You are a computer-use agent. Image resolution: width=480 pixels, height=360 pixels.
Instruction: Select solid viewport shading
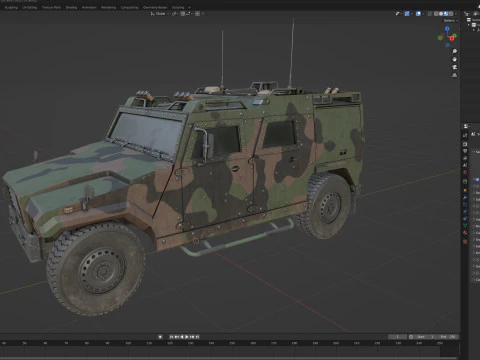pyautogui.click(x=441, y=14)
